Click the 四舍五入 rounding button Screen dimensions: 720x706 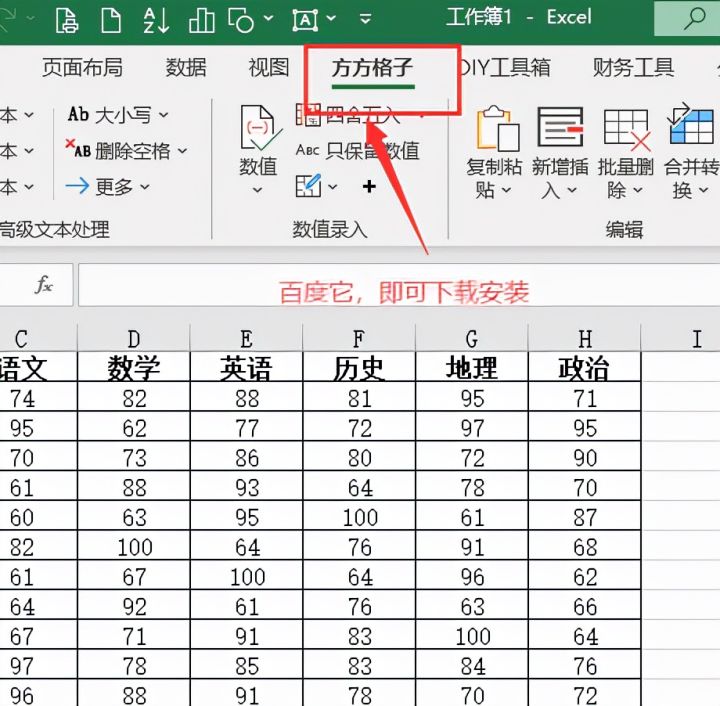(349, 115)
